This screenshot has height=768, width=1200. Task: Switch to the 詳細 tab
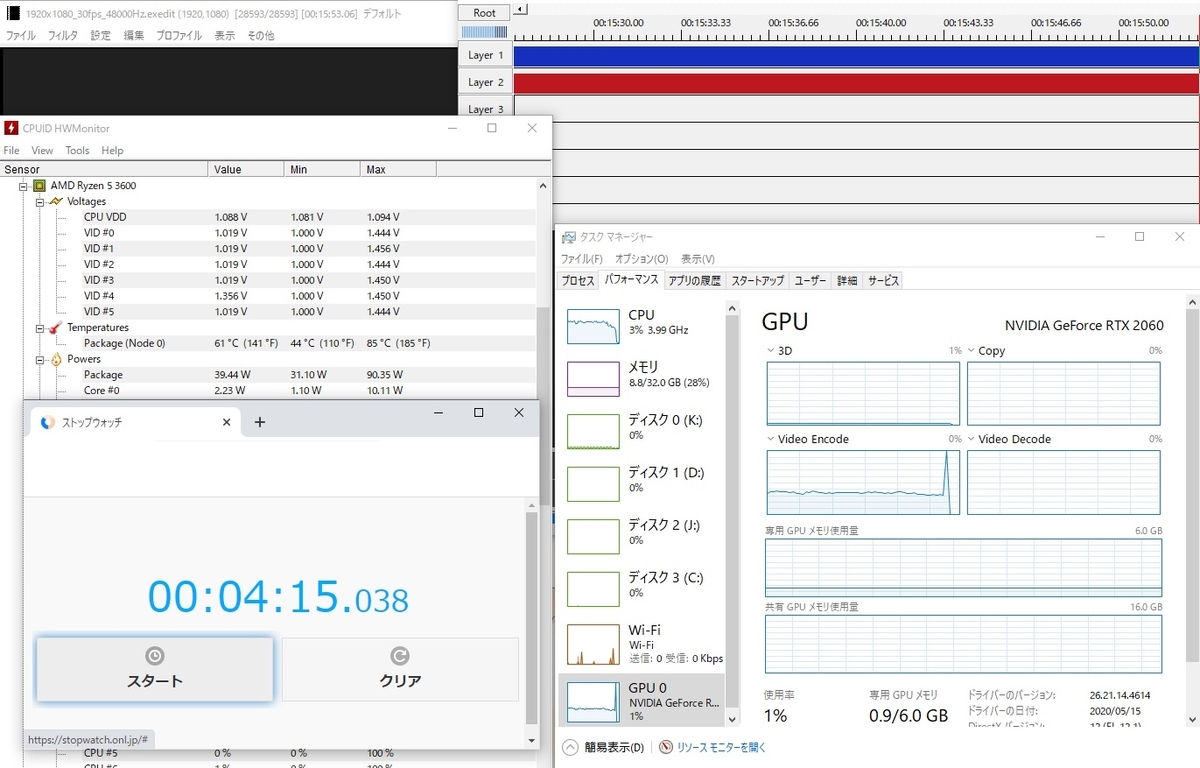[846, 281]
